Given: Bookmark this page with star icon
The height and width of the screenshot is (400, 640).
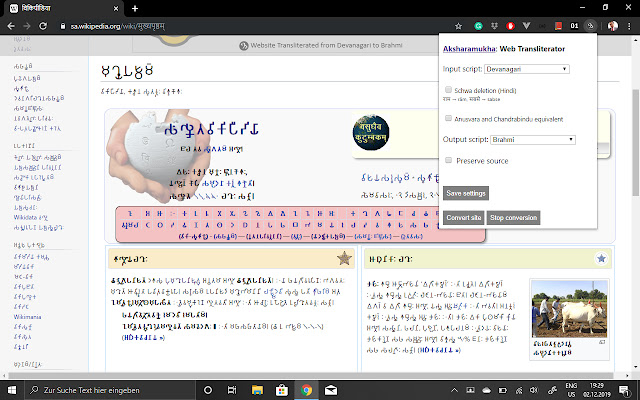Looking at the screenshot, I should (458, 26).
